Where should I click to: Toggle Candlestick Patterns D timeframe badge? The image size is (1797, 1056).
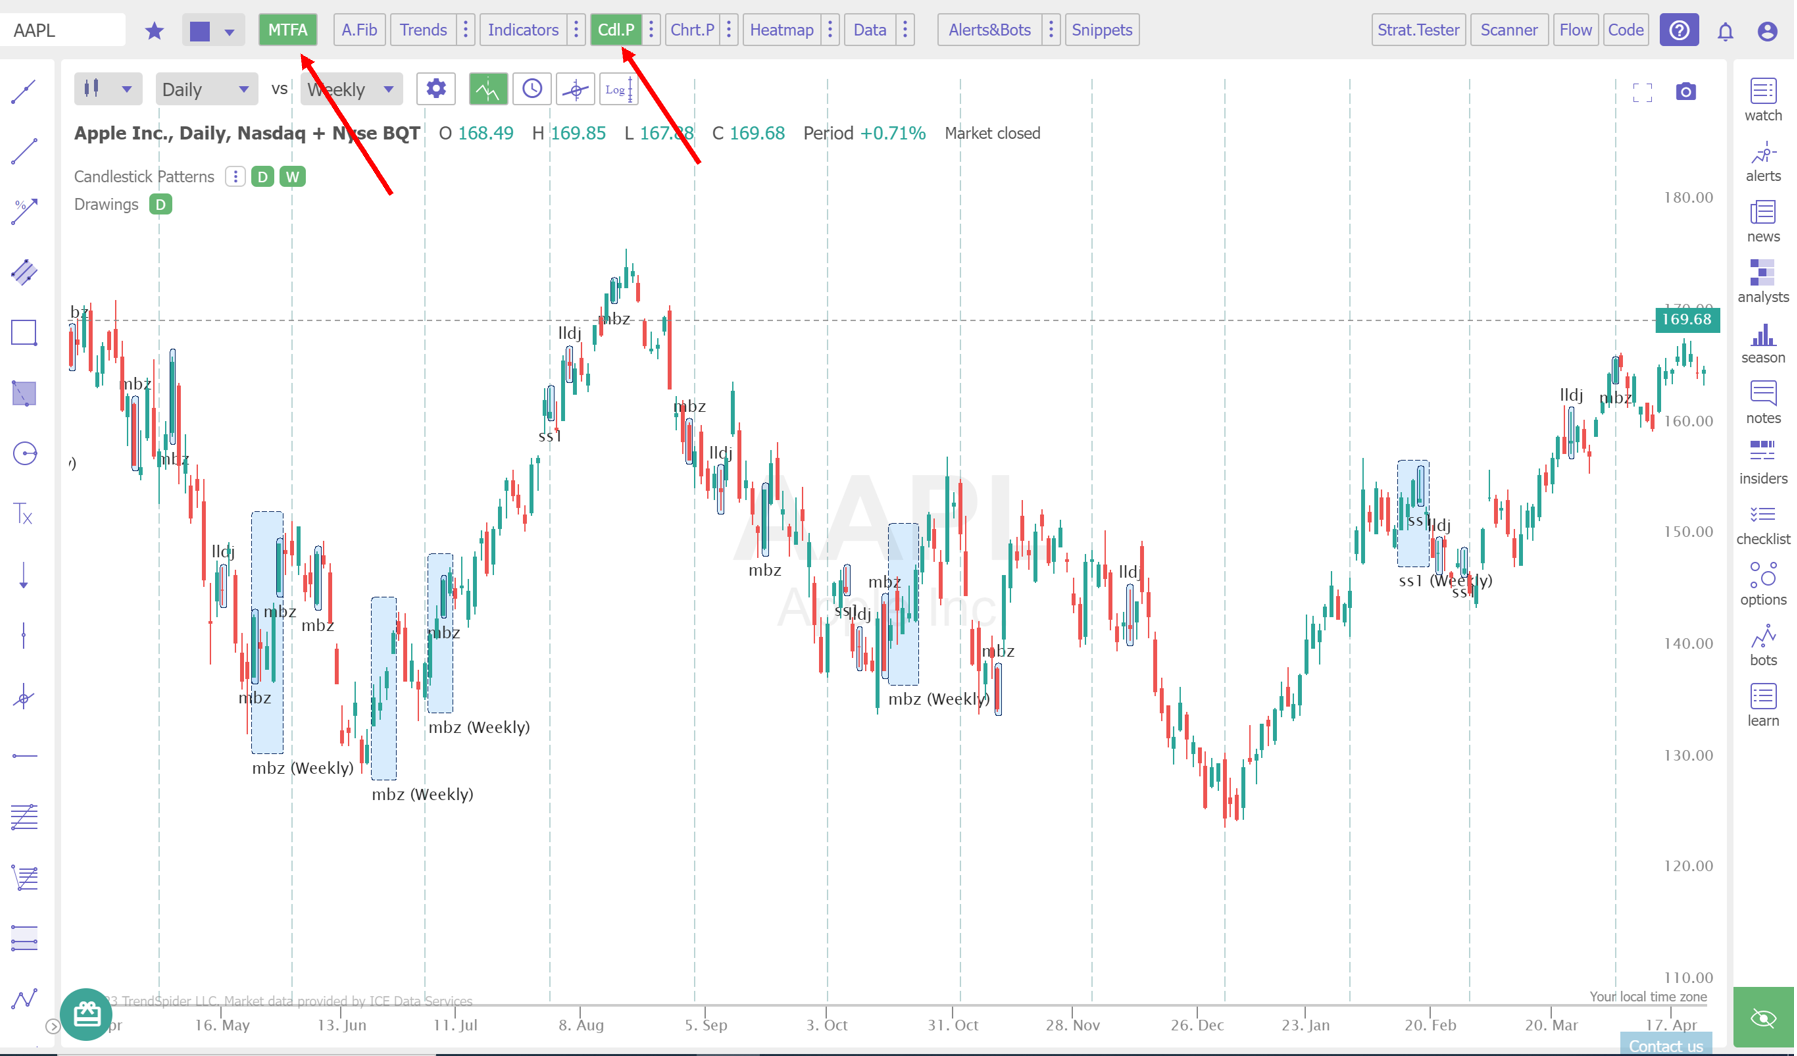click(x=262, y=177)
